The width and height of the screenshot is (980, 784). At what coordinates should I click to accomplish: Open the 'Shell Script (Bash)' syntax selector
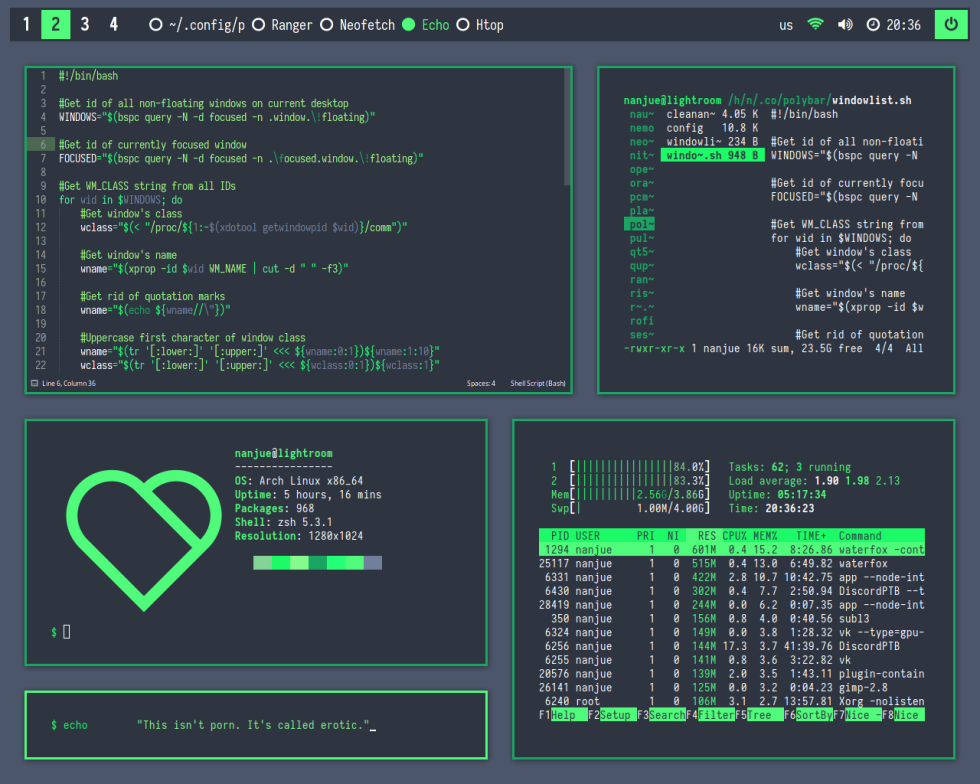pos(540,382)
